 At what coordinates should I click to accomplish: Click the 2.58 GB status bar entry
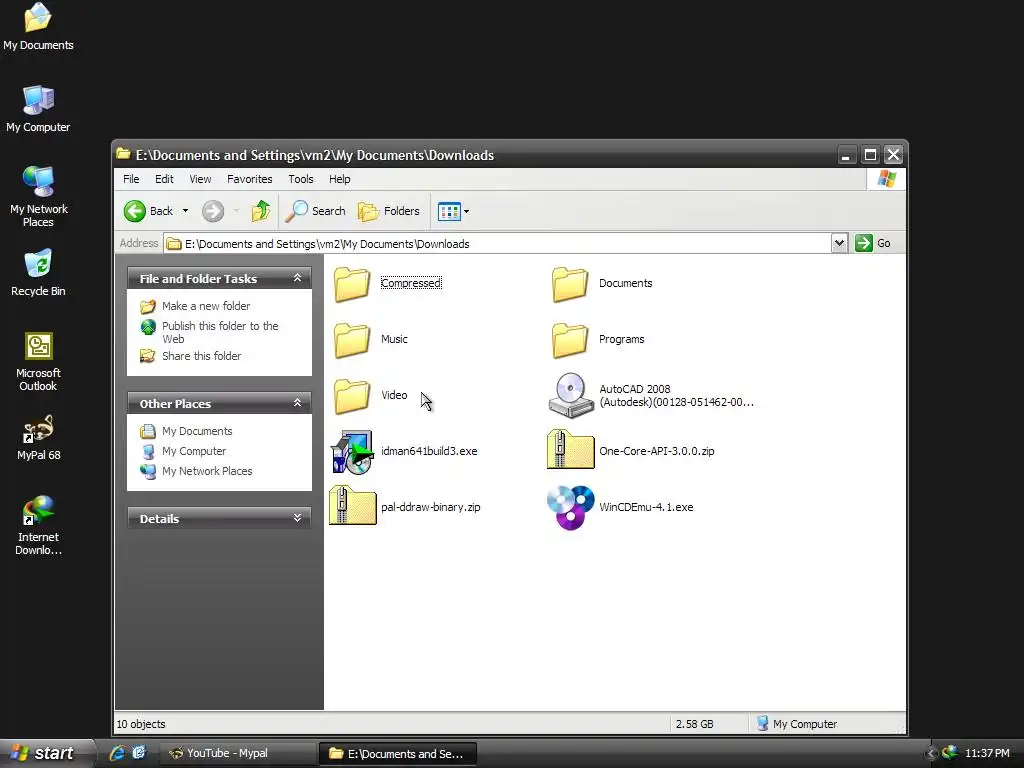(x=694, y=724)
